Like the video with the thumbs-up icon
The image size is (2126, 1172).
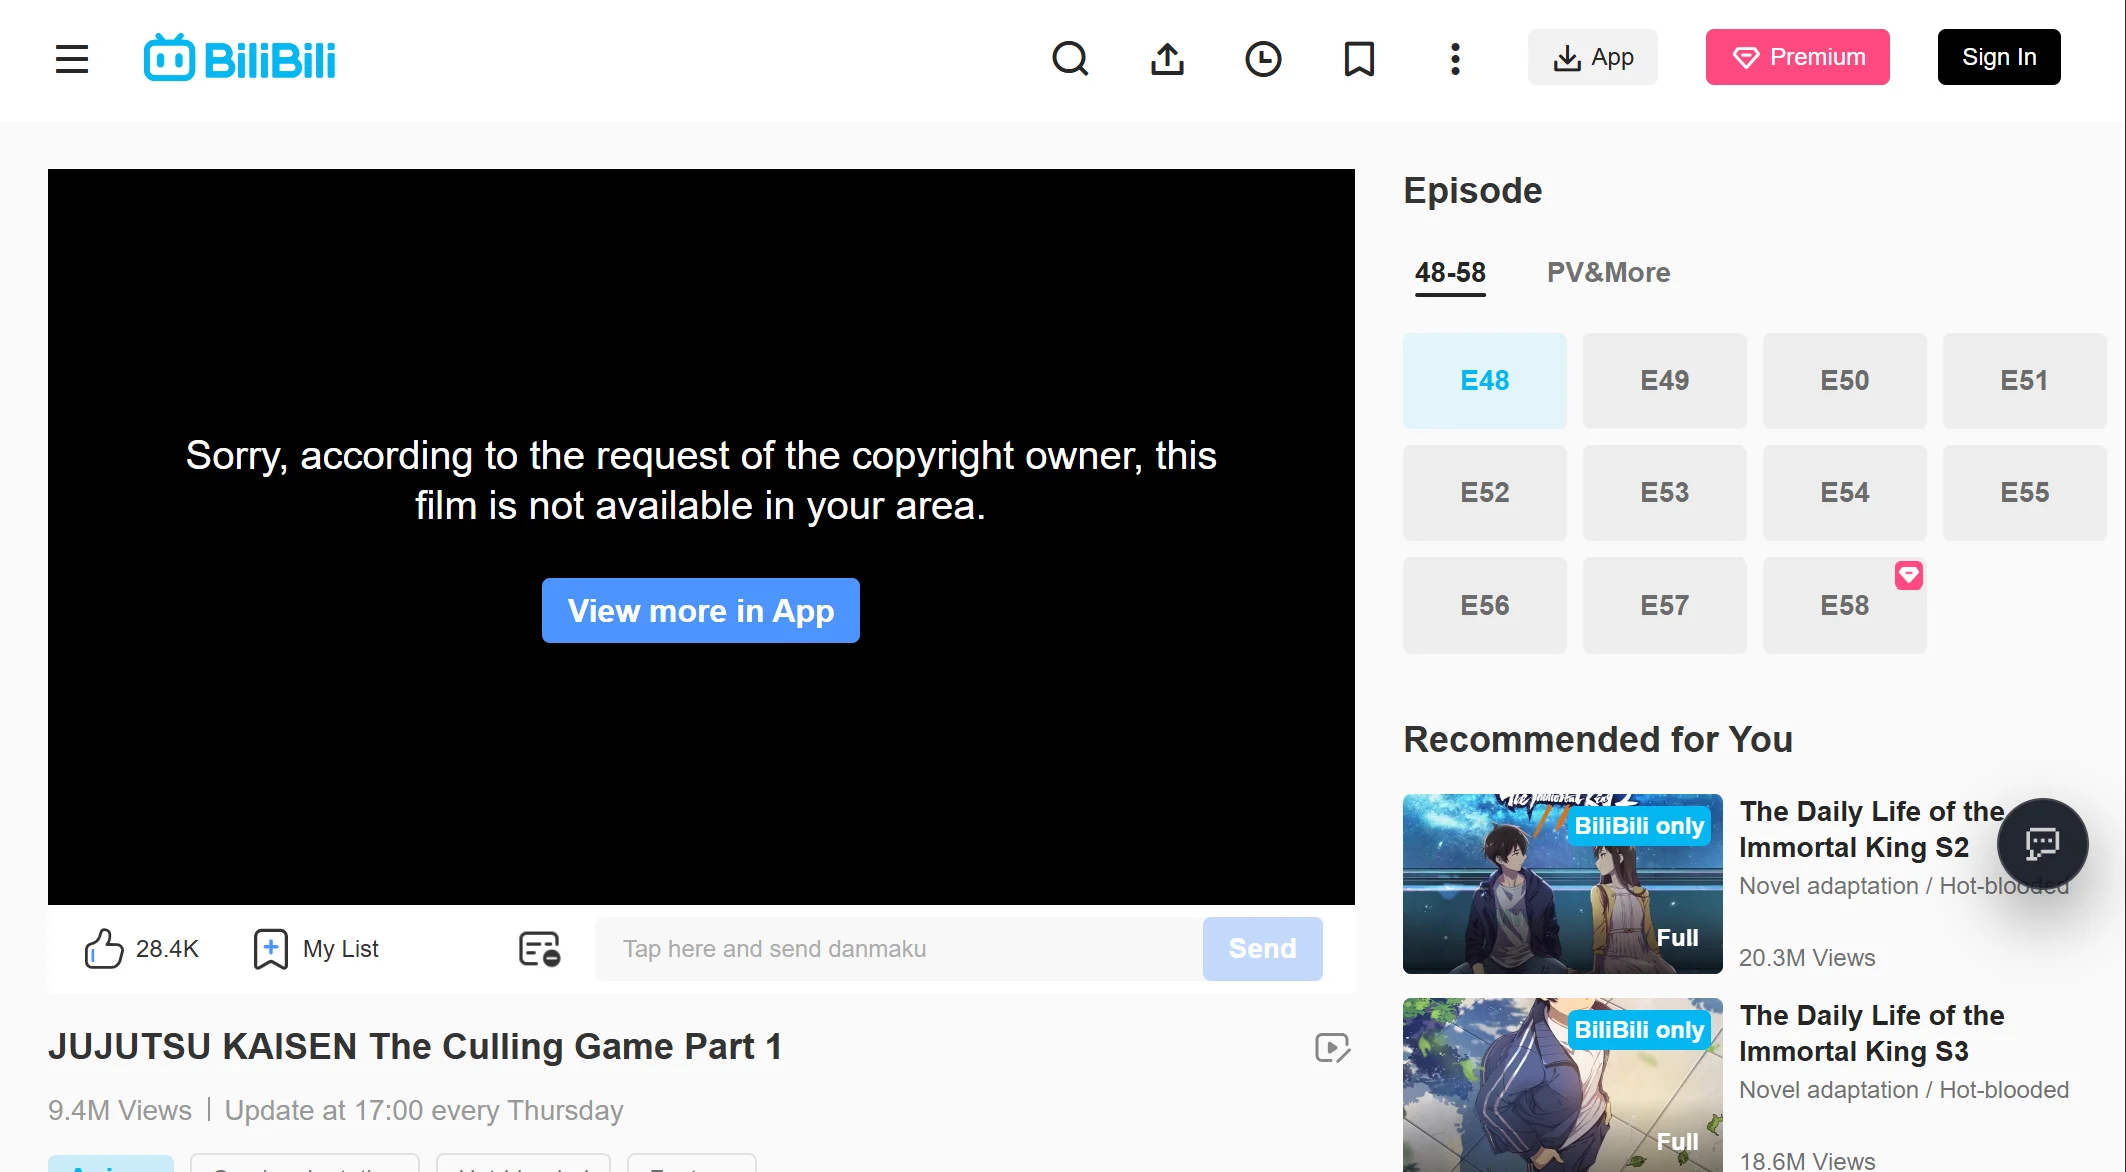(104, 948)
